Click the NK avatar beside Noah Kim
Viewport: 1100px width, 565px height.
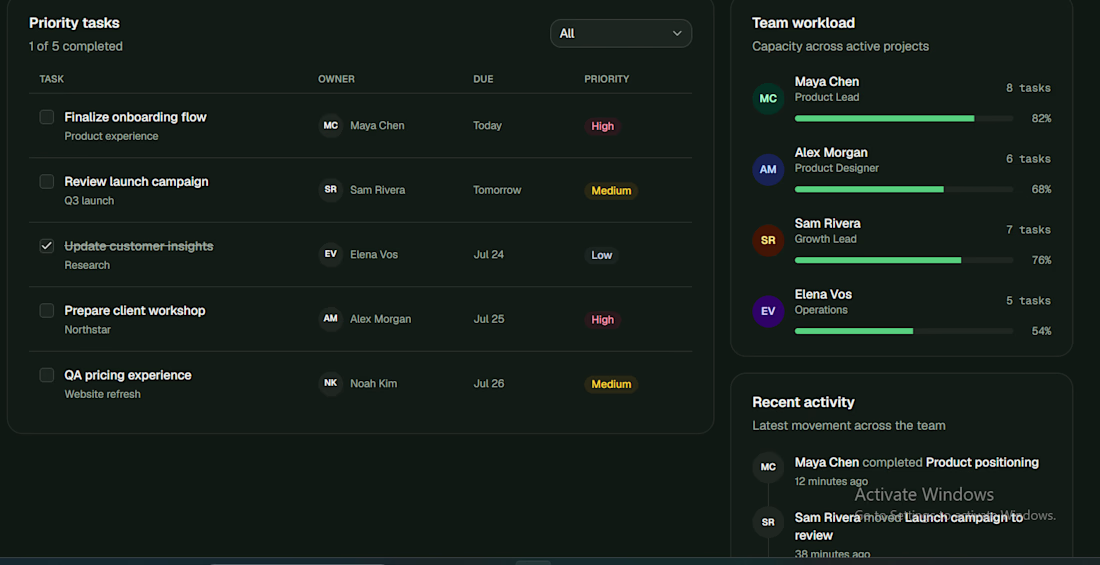330,383
